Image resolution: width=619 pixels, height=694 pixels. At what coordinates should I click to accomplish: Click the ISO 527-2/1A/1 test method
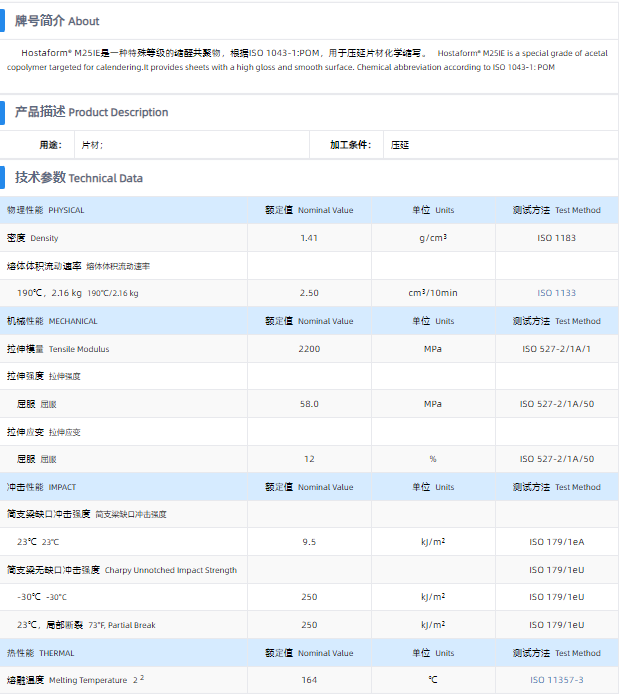(556, 349)
